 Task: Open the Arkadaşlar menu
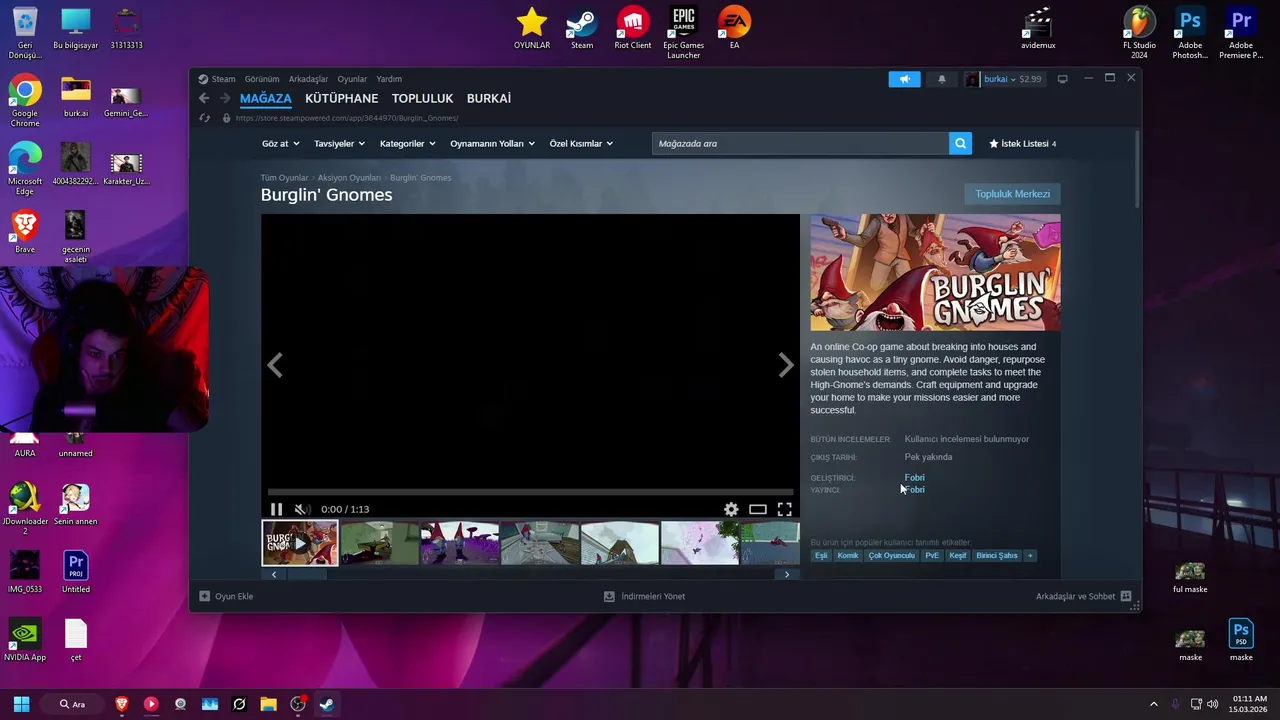[x=308, y=79]
